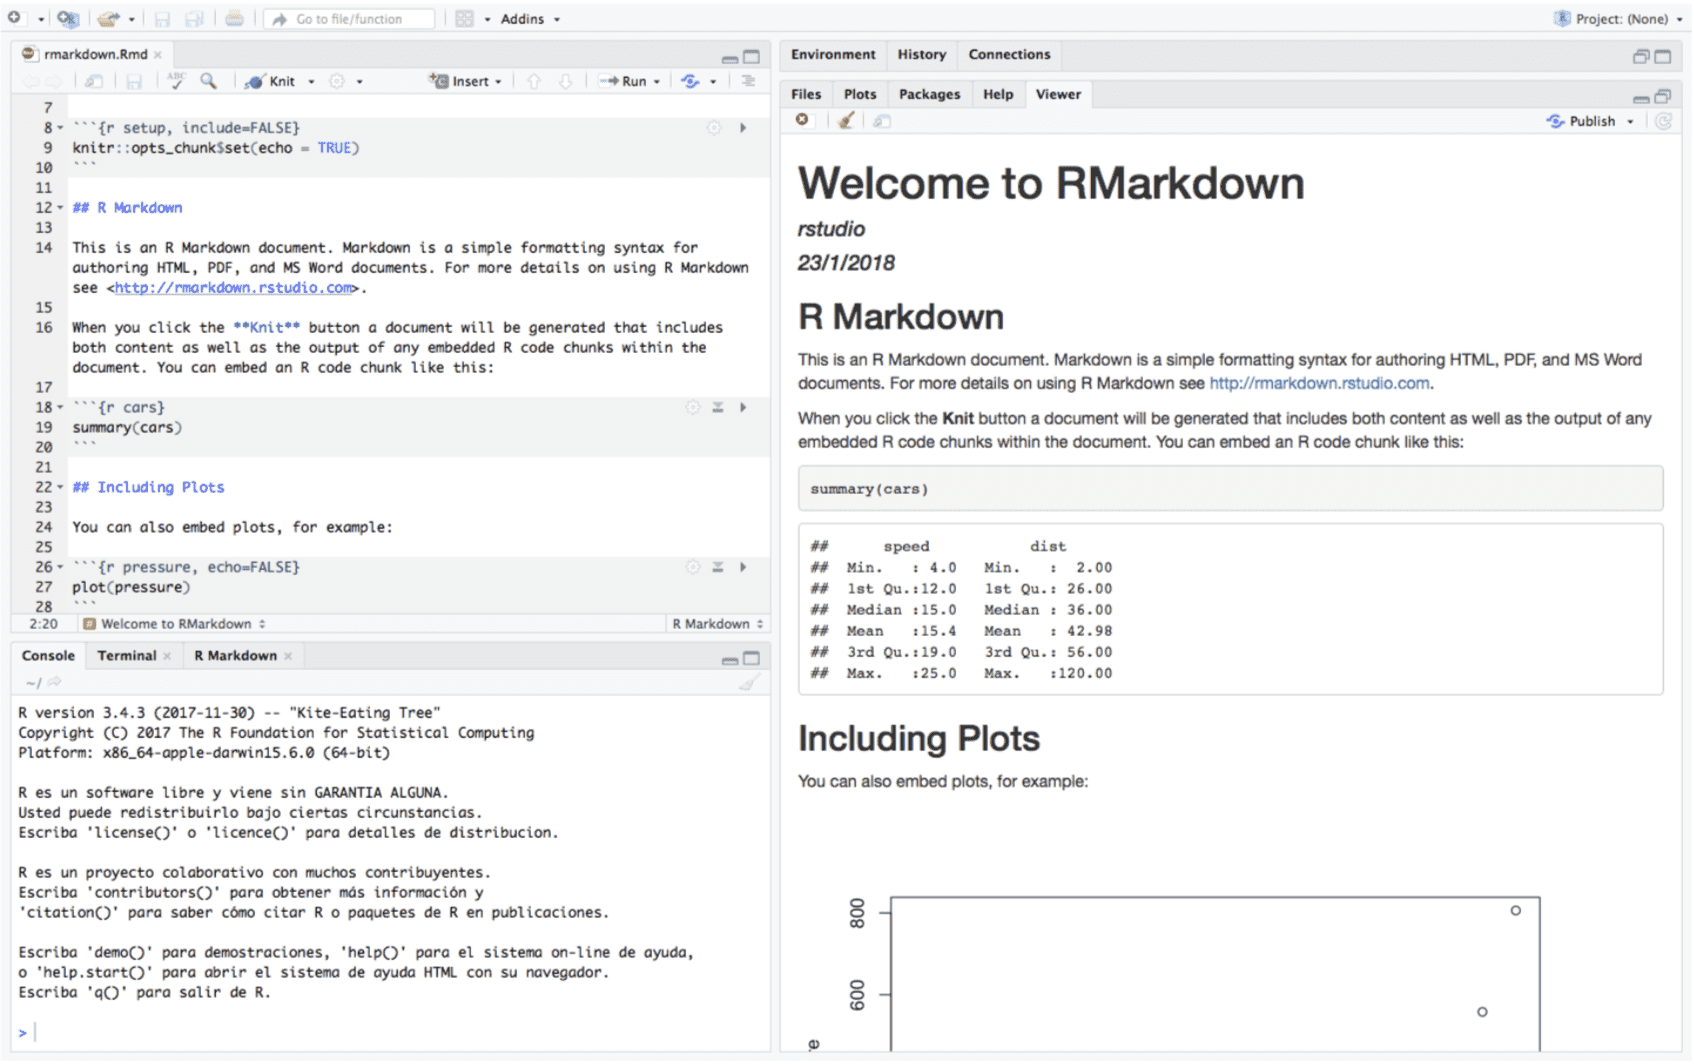
Task: Close the rmarkdown.Rmd tab
Action: coord(158,55)
